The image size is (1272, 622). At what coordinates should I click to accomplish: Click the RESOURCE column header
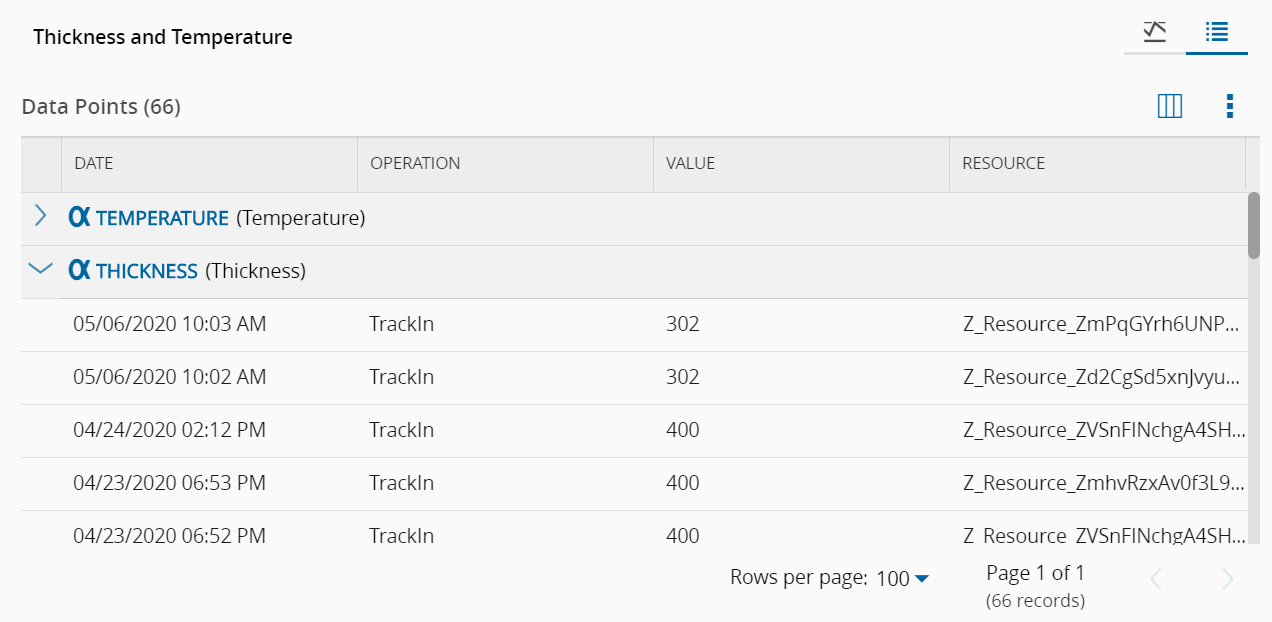1003,163
